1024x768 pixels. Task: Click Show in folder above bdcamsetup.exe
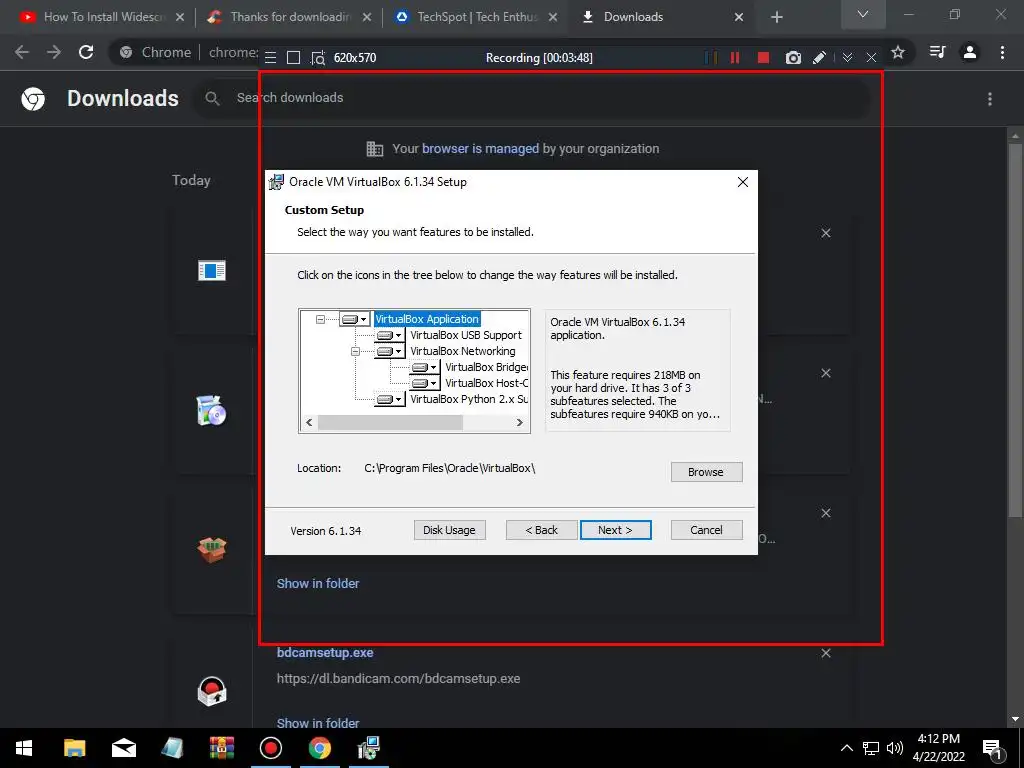(x=317, y=584)
